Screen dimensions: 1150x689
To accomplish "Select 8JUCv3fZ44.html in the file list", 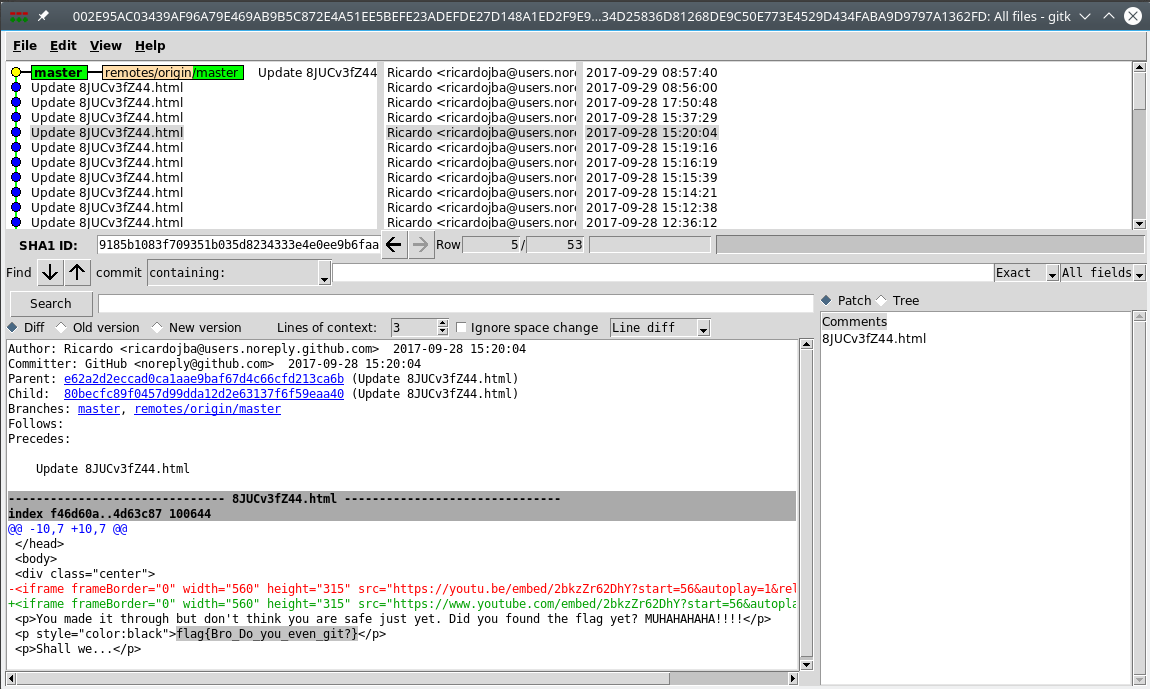I will click(873, 339).
